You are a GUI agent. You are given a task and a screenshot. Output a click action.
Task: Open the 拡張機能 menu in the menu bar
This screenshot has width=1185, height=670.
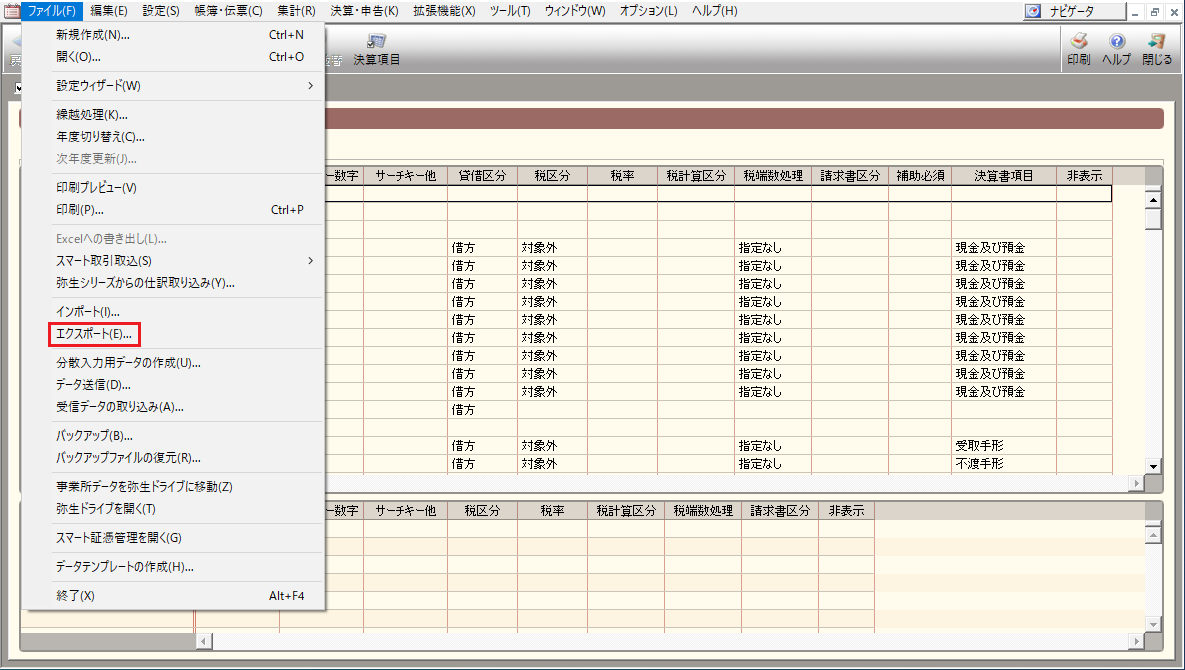pos(444,11)
